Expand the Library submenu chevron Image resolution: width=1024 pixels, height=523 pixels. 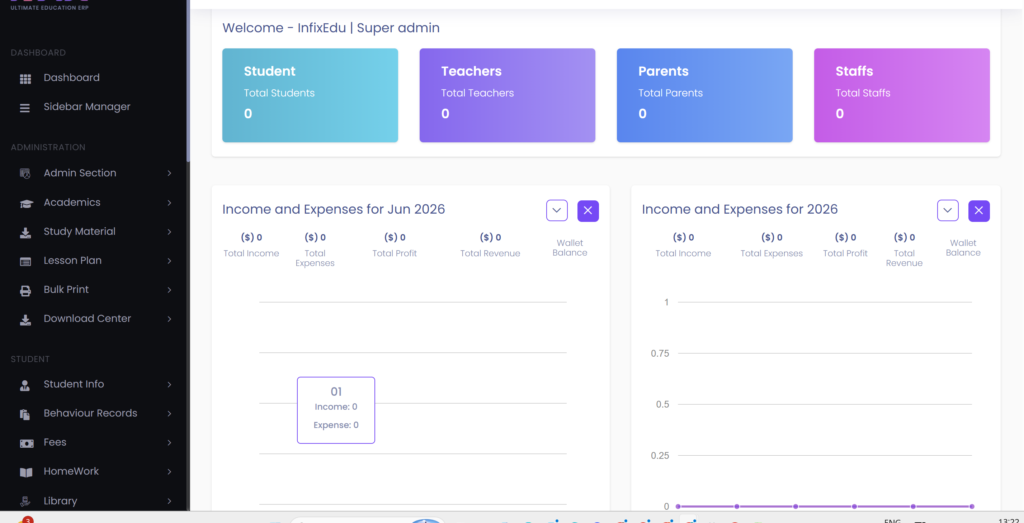[169, 501]
